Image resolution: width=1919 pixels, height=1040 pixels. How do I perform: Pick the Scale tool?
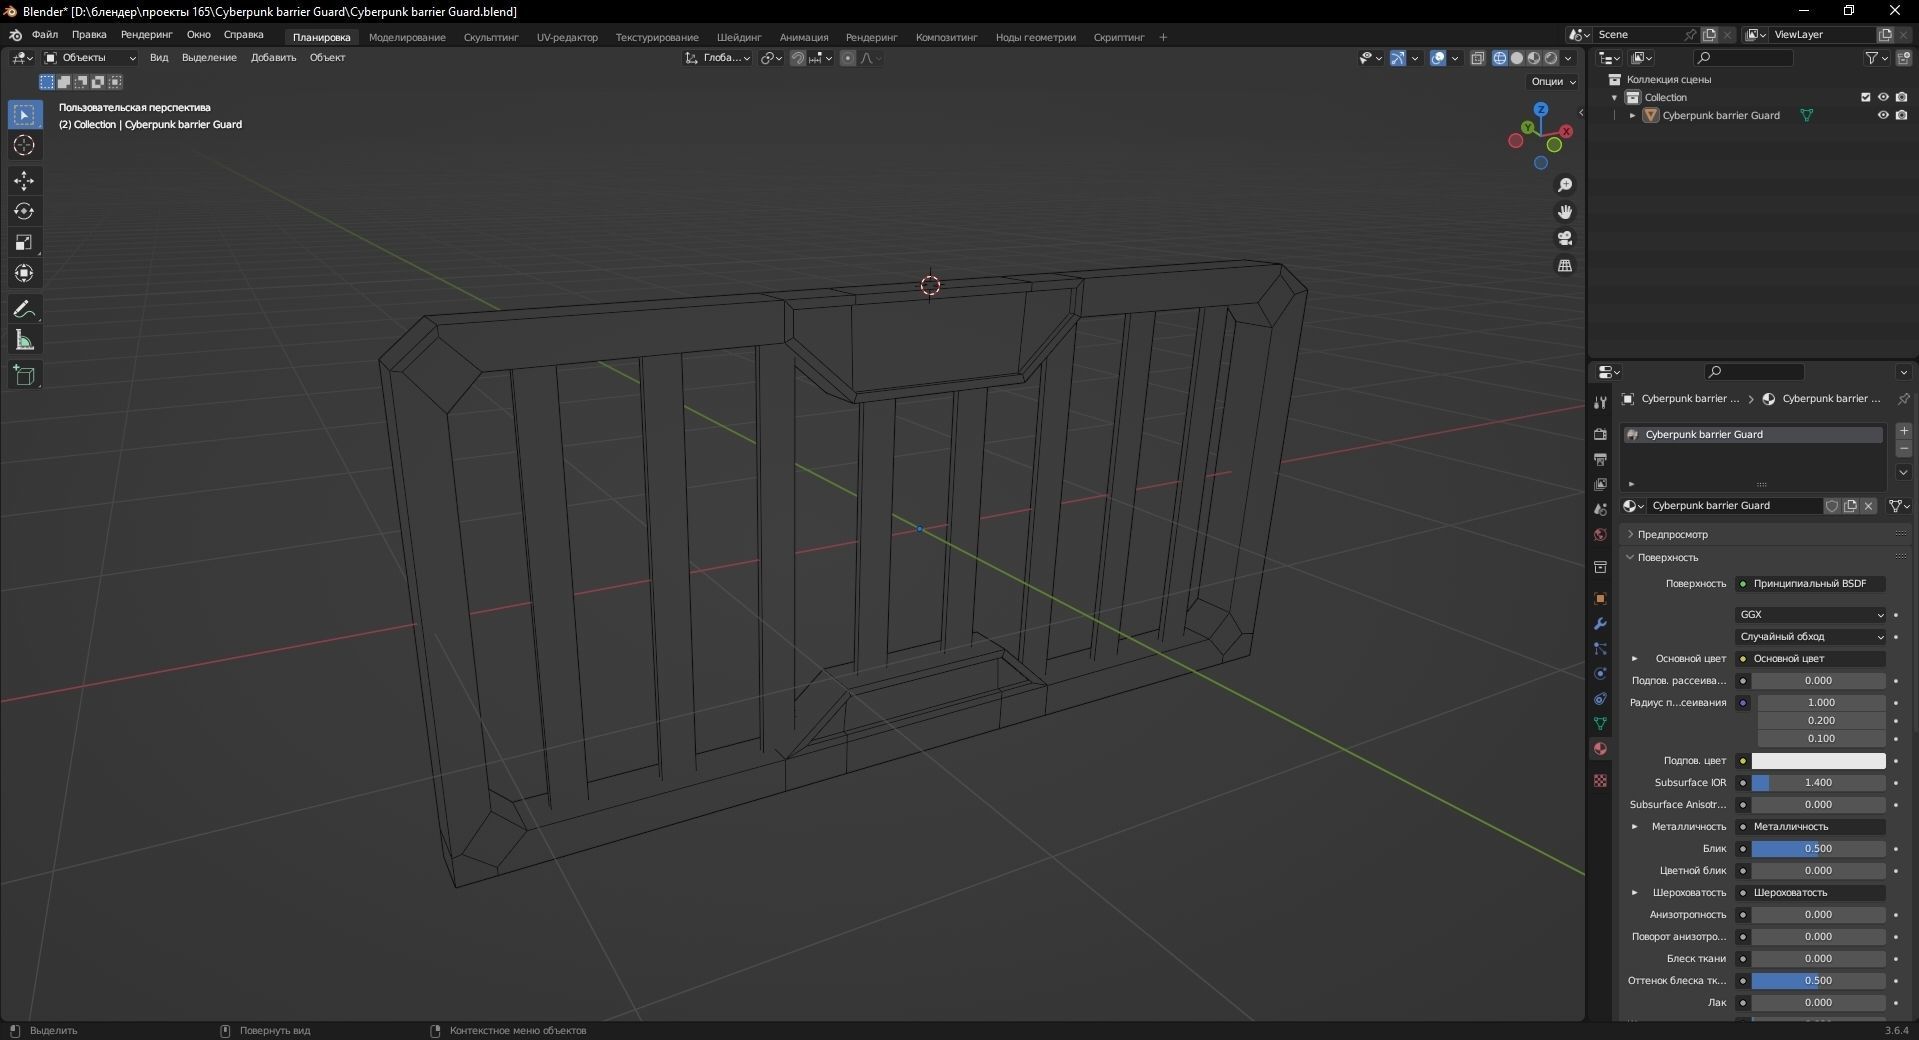pyautogui.click(x=24, y=243)
